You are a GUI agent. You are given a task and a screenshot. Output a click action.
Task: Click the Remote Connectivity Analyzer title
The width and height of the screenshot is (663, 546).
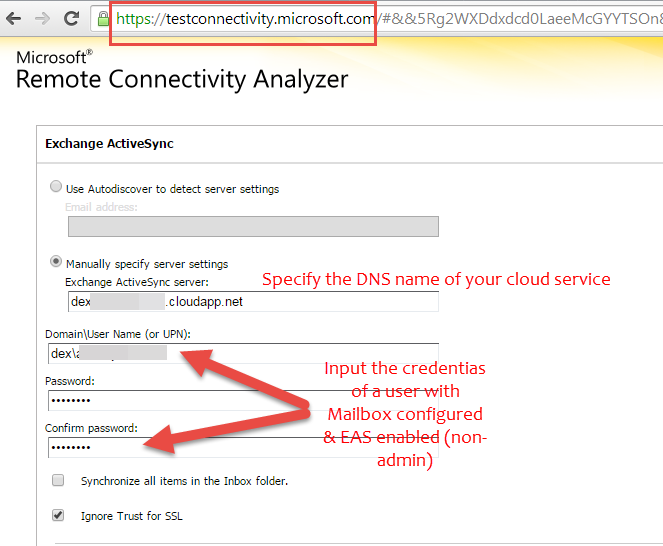click(182, 80)
